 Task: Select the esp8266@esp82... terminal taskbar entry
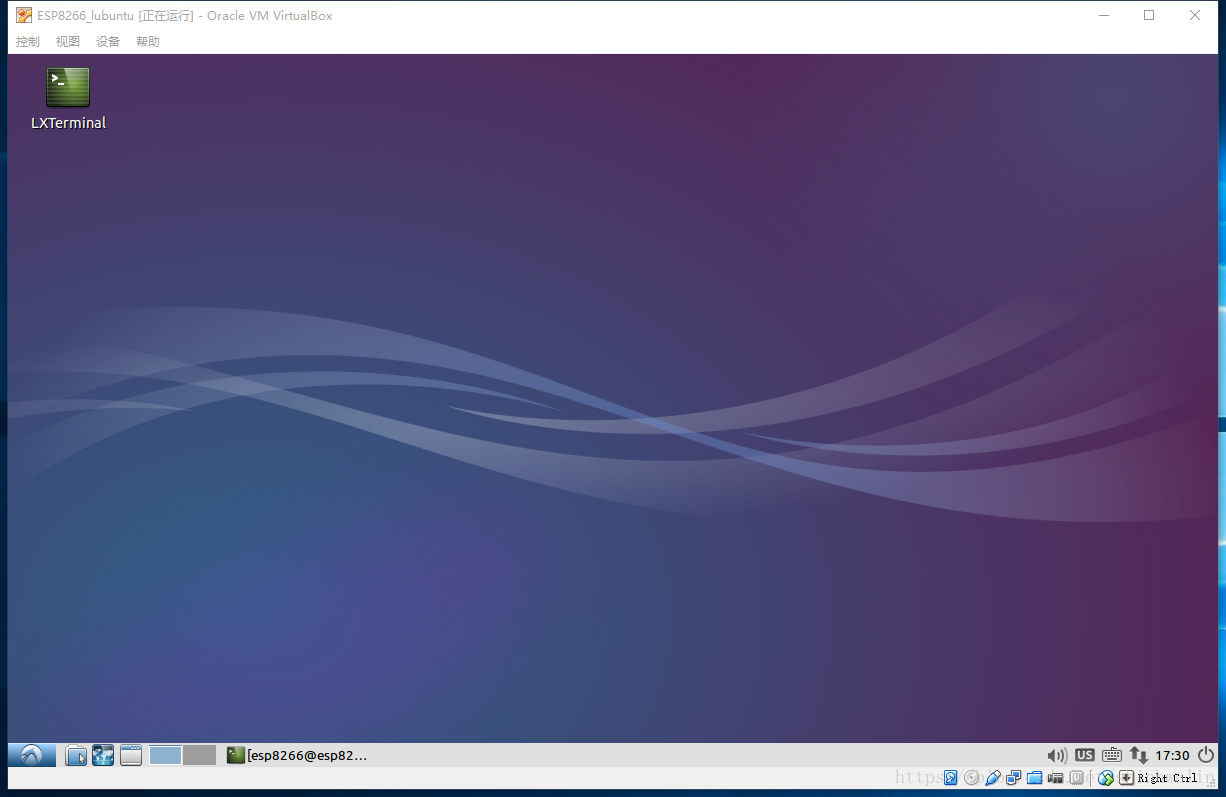click(x=297, y=755)
